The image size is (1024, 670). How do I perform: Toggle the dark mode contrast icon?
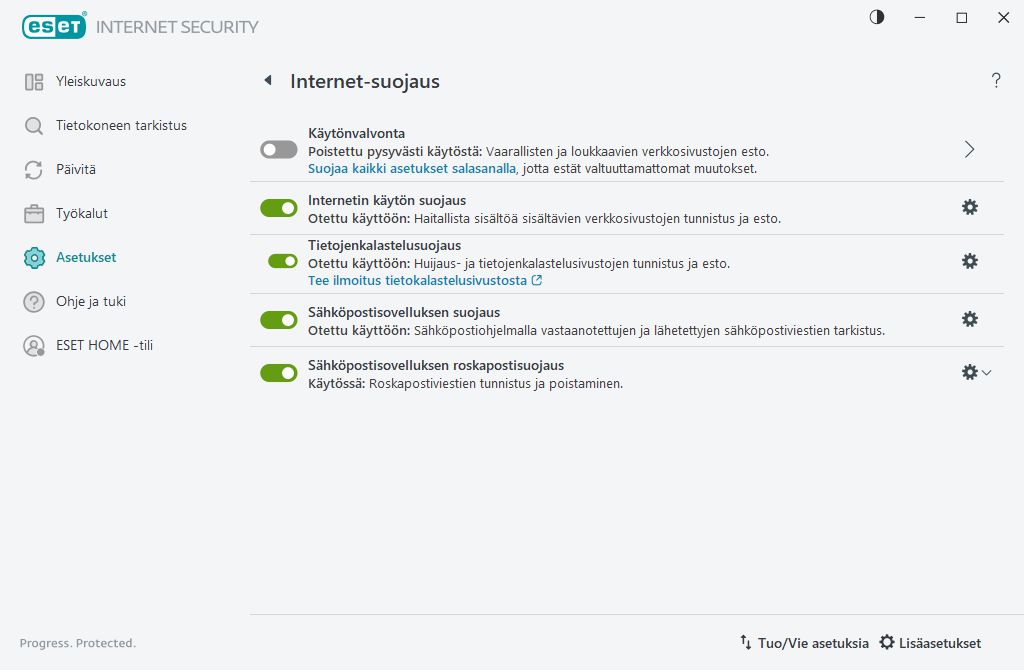877,18
